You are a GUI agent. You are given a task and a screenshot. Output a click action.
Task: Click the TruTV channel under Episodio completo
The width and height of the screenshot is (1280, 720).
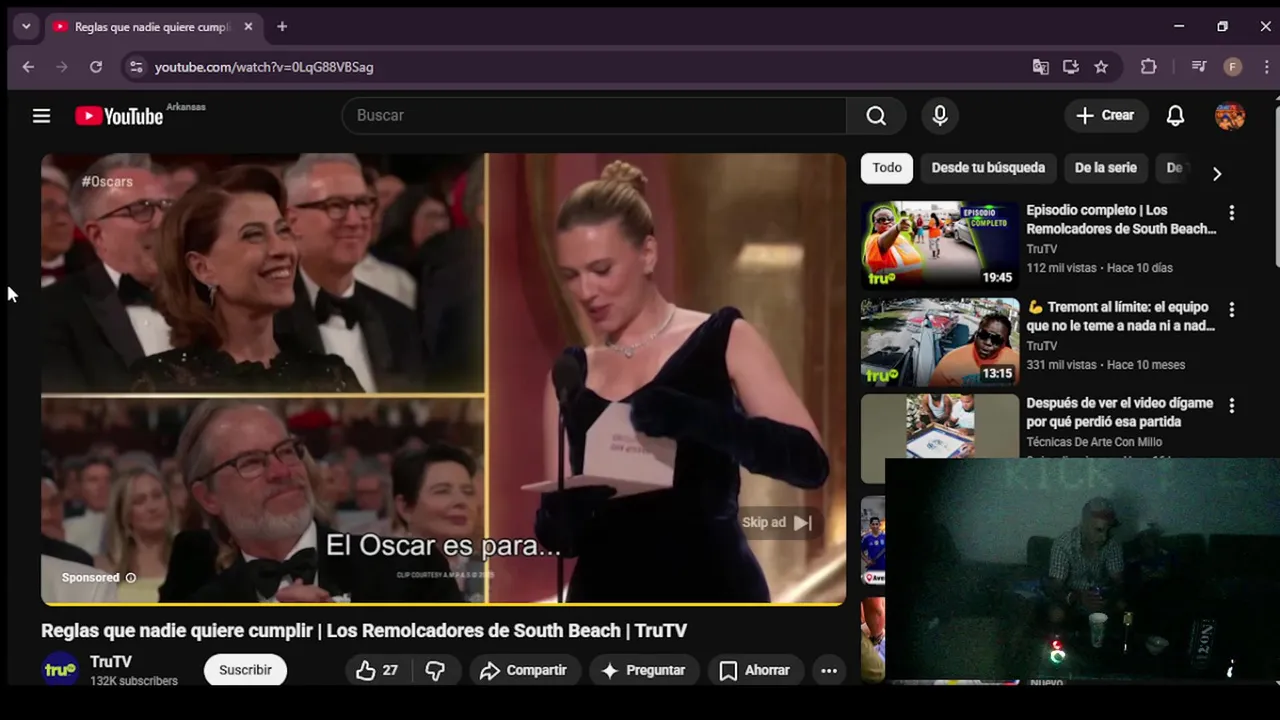[1041, 249]
